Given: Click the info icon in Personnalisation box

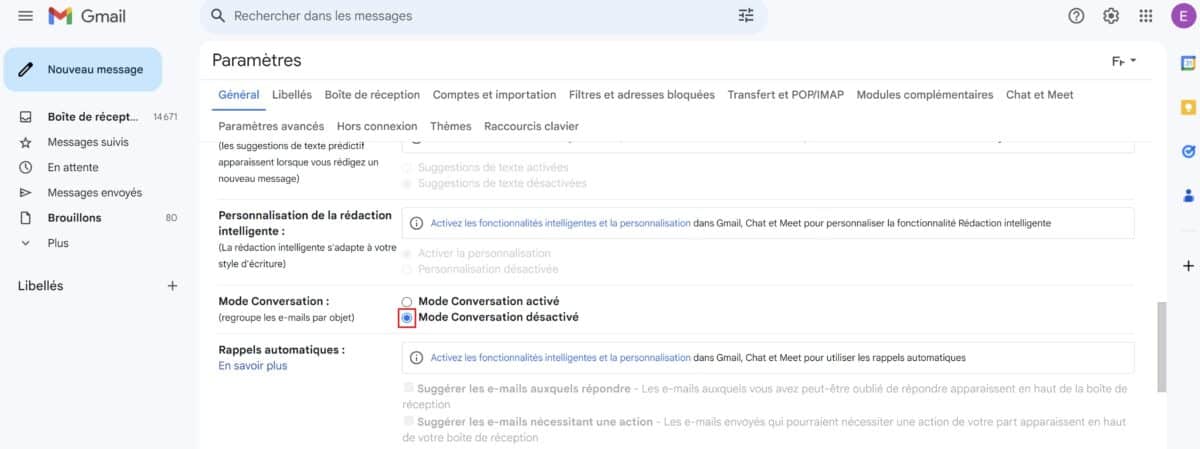Looking at the screenshot, I should 417,223.
